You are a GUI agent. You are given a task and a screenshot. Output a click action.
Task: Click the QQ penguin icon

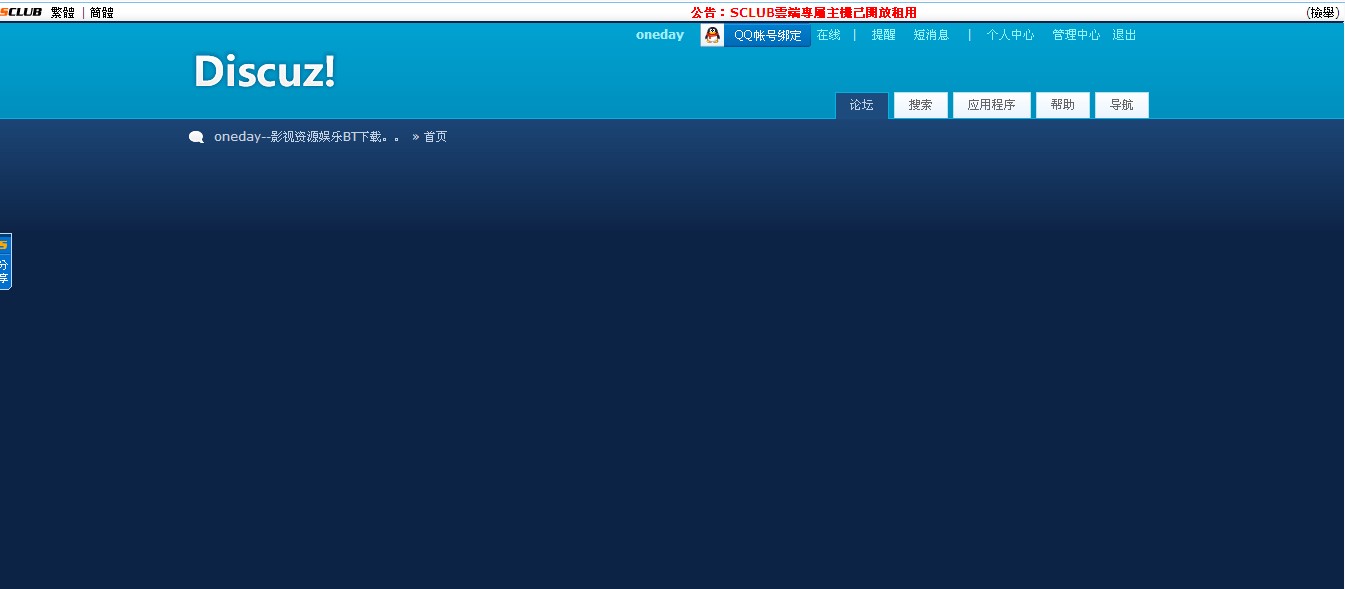pyautogui.click(x=712, y=35)
